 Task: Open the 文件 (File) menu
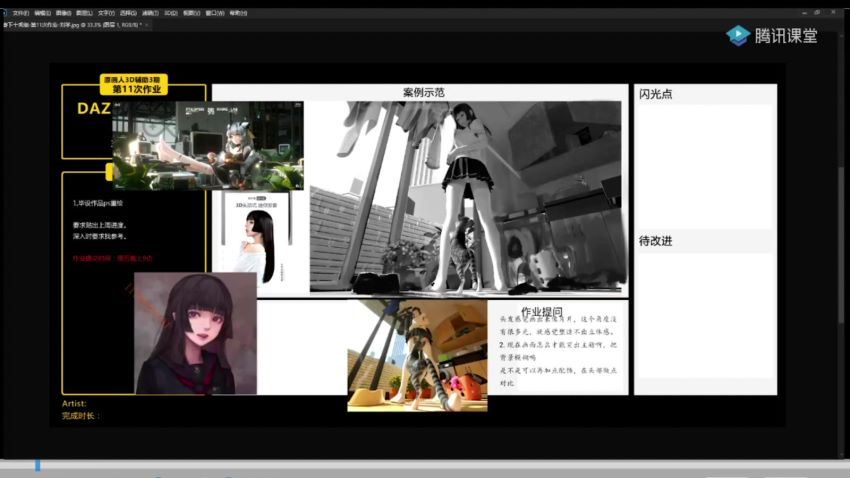point(21,13)
